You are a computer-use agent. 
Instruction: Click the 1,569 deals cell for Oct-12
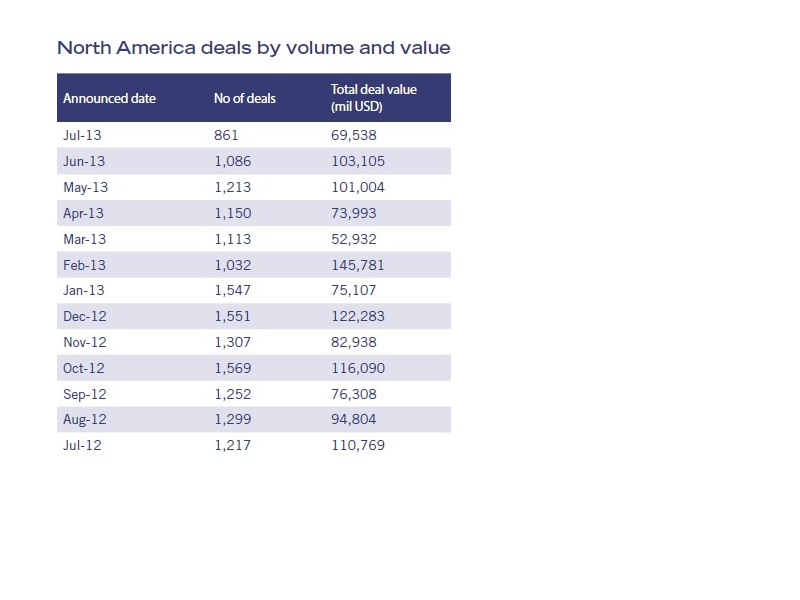pyautogui.click(x=232, y=368)
